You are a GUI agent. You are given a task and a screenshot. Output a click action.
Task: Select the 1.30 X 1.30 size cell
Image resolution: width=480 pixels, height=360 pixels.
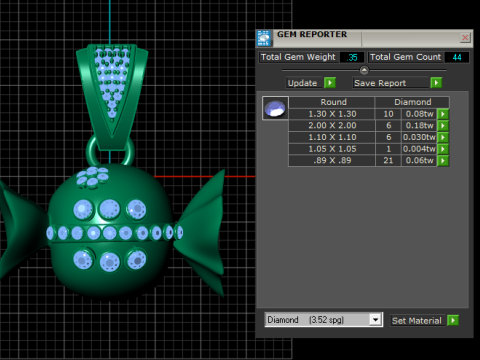click(332, 114)
